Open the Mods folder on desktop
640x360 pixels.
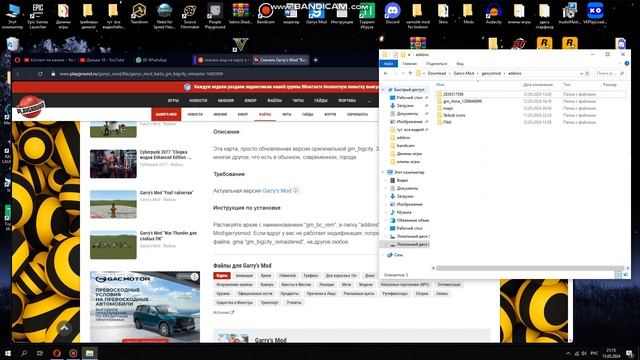[x=468, y=14]
